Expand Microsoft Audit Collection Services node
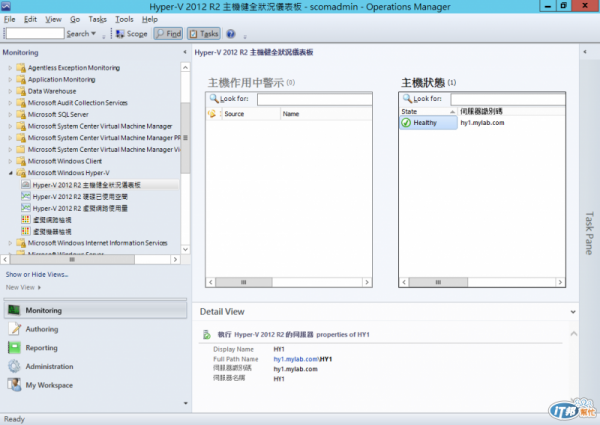The image size is (600, 425). click(x=10, y=103)
